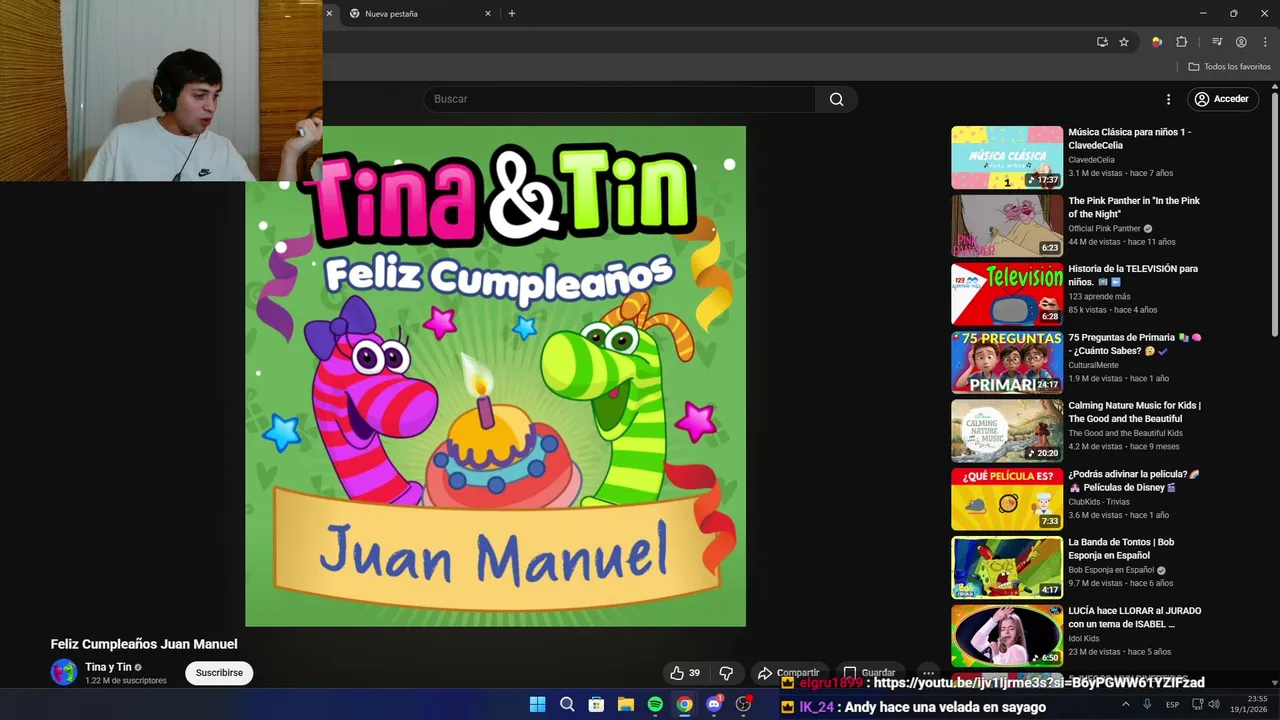The width and height of the screenshot is (1280, 720).
Task: Open Historia de la TELEVISIÓN thumbnail
Action: pos(1007,294)
